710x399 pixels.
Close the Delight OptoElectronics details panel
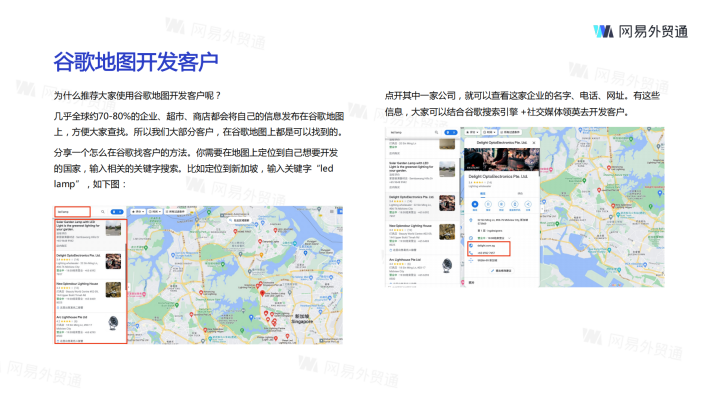point(534,143)
